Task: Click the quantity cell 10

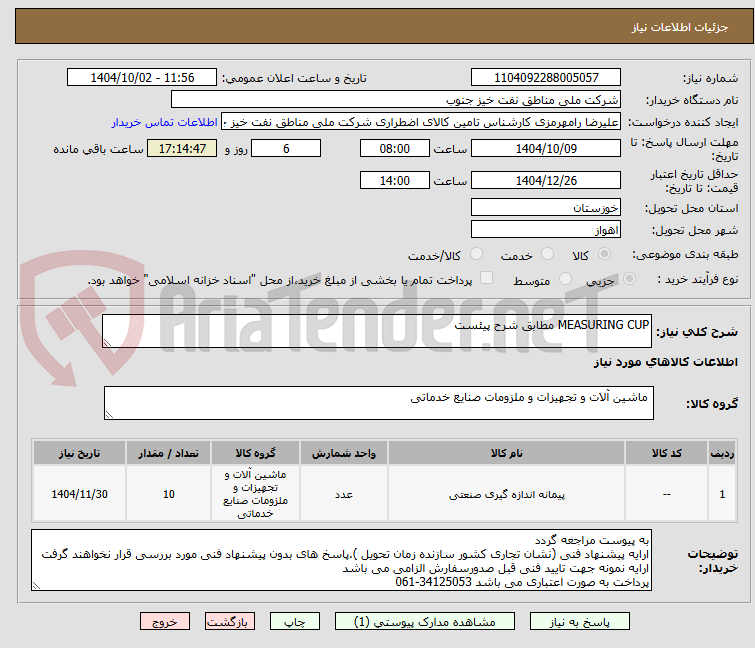Action: coord(169,494)
